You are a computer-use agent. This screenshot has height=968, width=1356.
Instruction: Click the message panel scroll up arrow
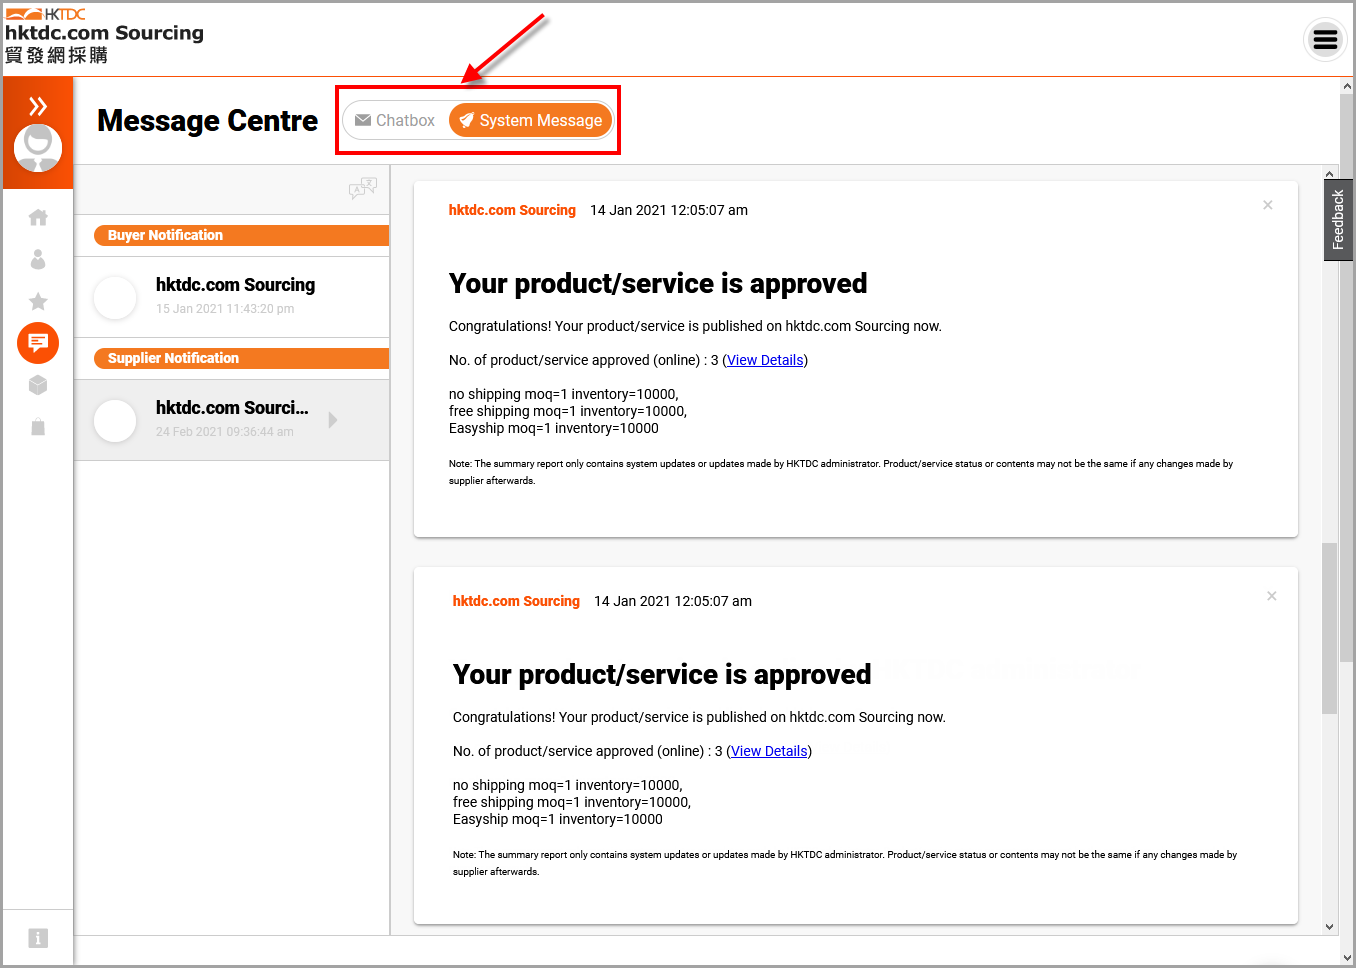point(1329,174)
